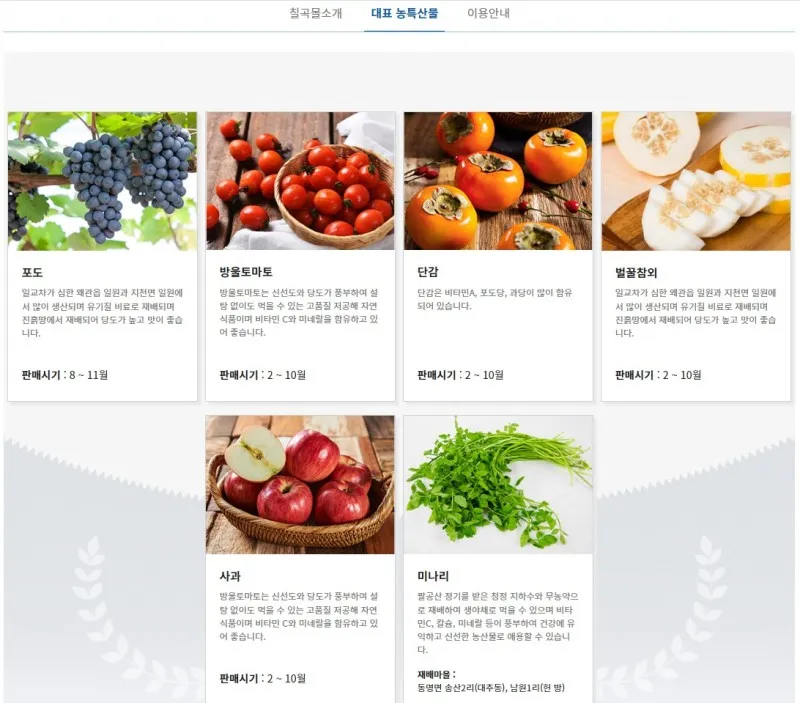Viewport: 800px width, 703px height.
Task: Open the apple basket image
Action: click(x=301, y=485)
